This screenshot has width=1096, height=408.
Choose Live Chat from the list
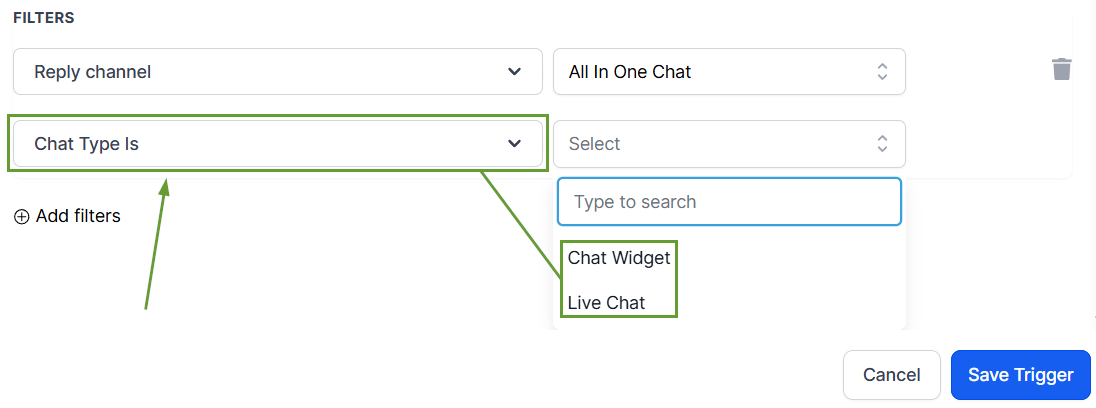coord(607,302)
